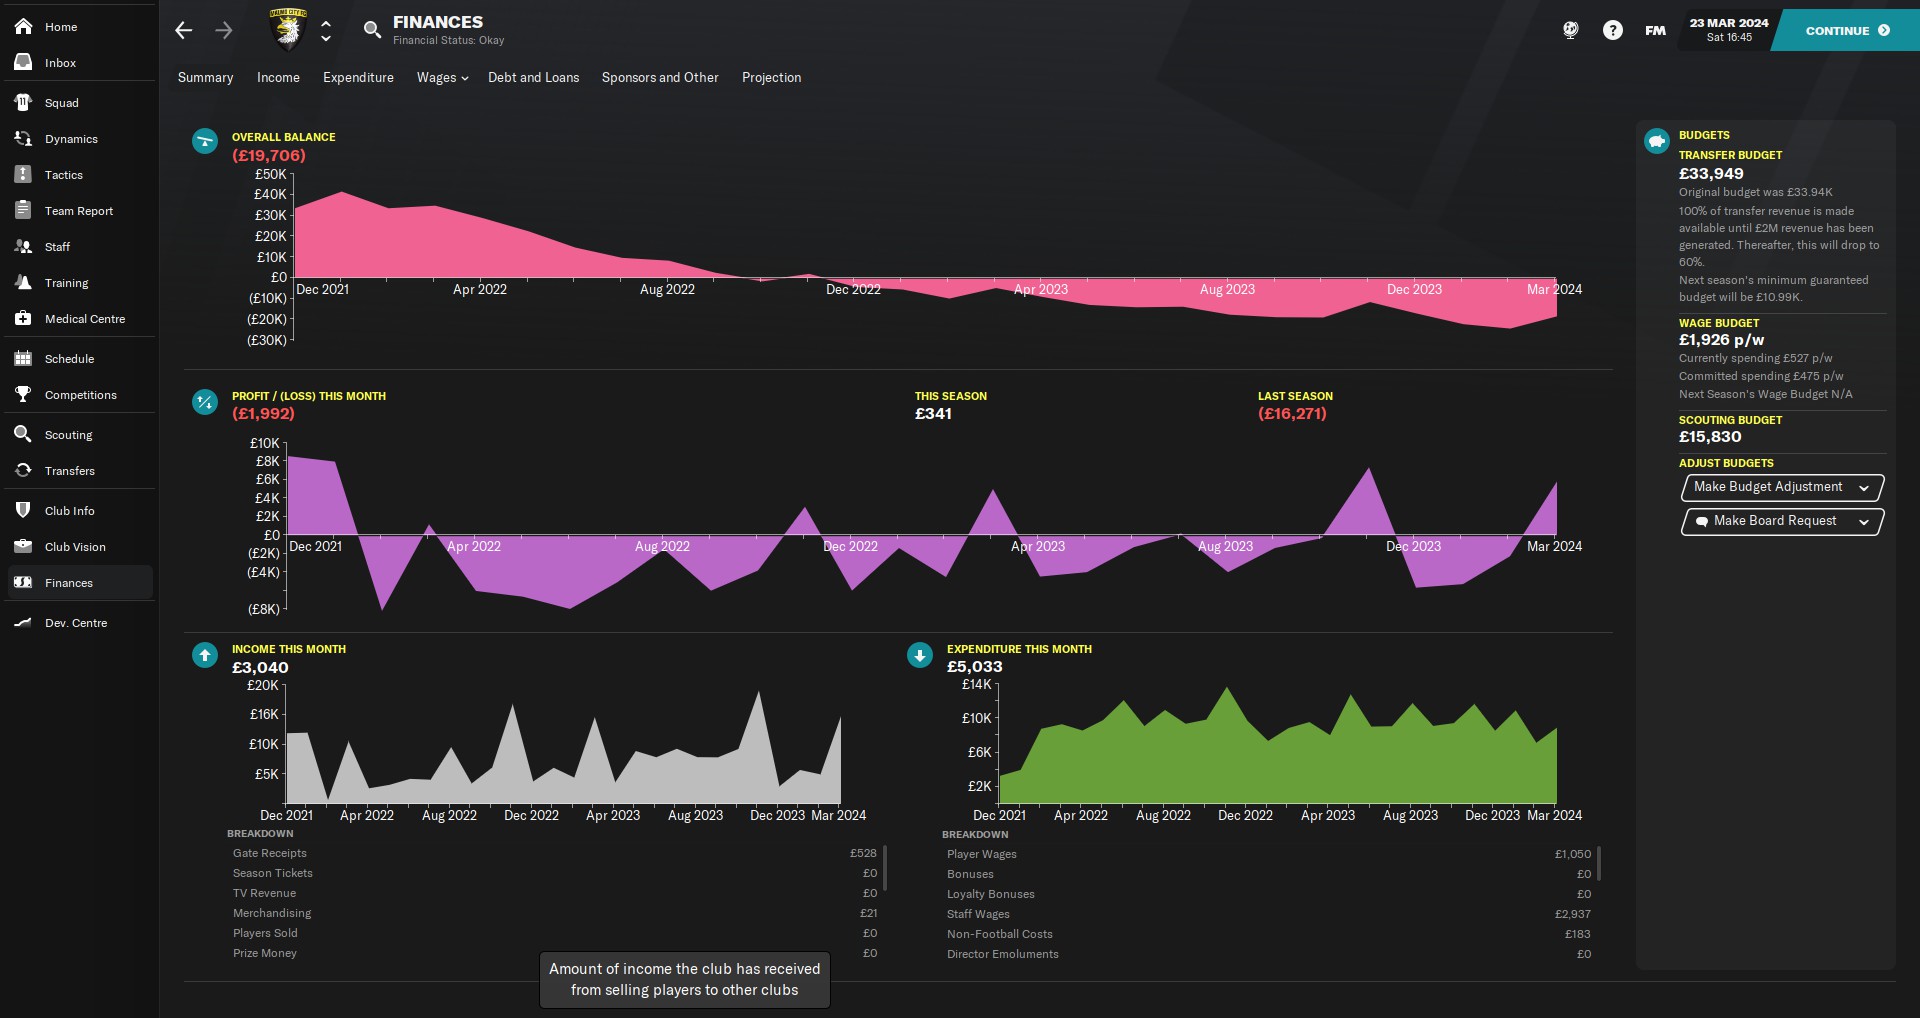Click the forward navigation arrow
Screen dimensions: 1920x1018
[224, 31]
